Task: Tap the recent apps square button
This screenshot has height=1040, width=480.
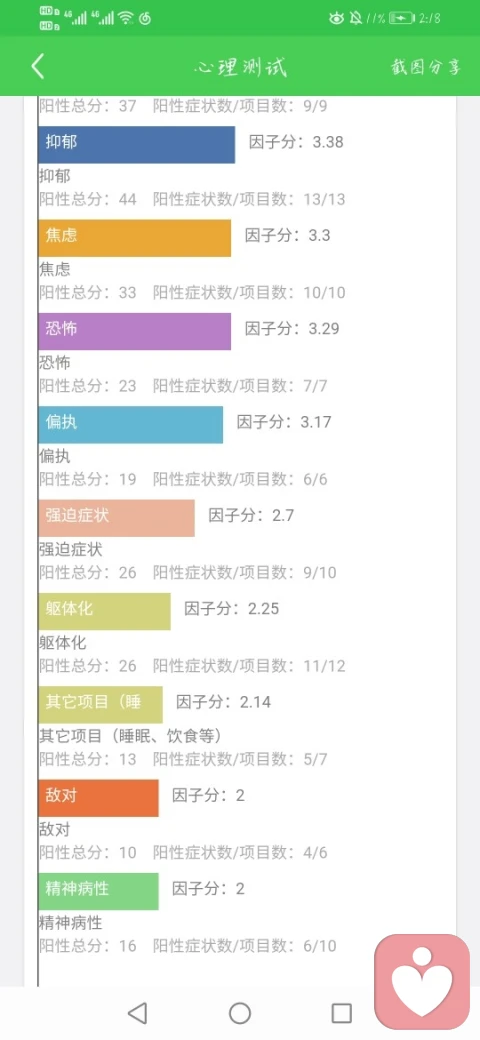Action: click(x=341, y=1013)
